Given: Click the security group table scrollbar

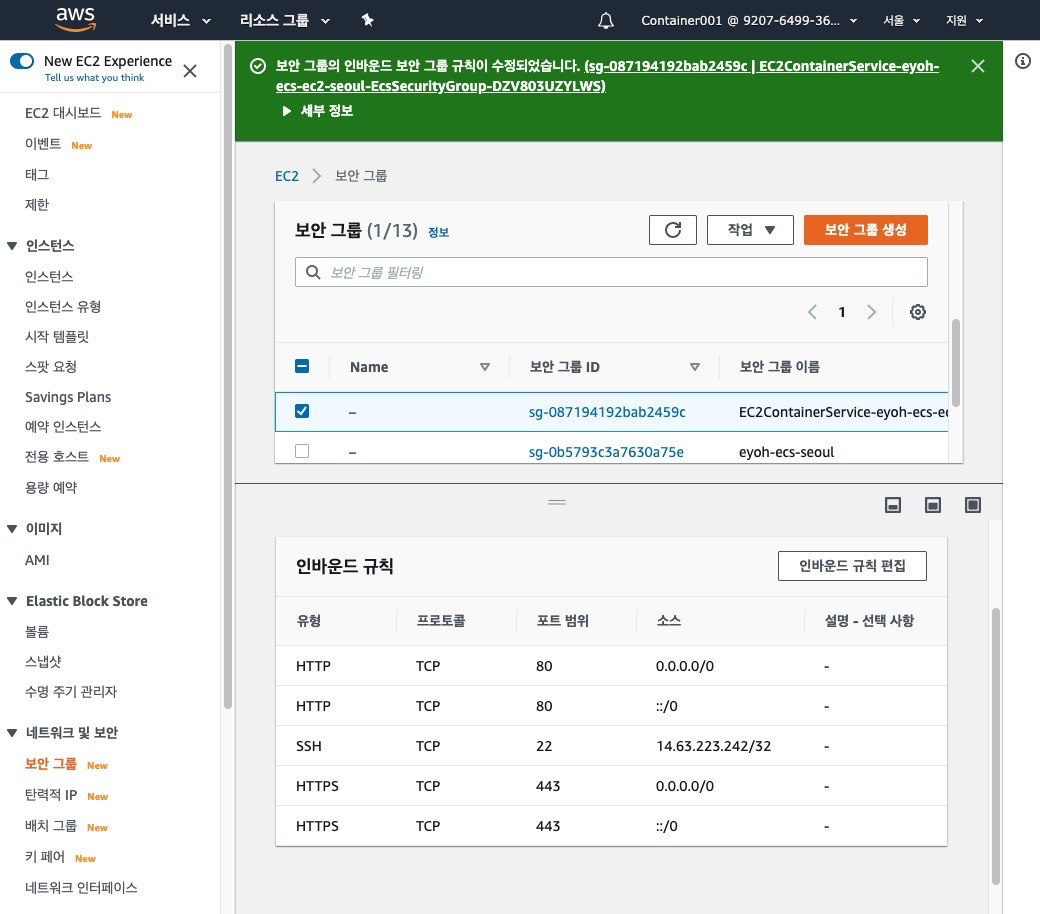Looking at the screenshot, I should [x=956, y=363].
